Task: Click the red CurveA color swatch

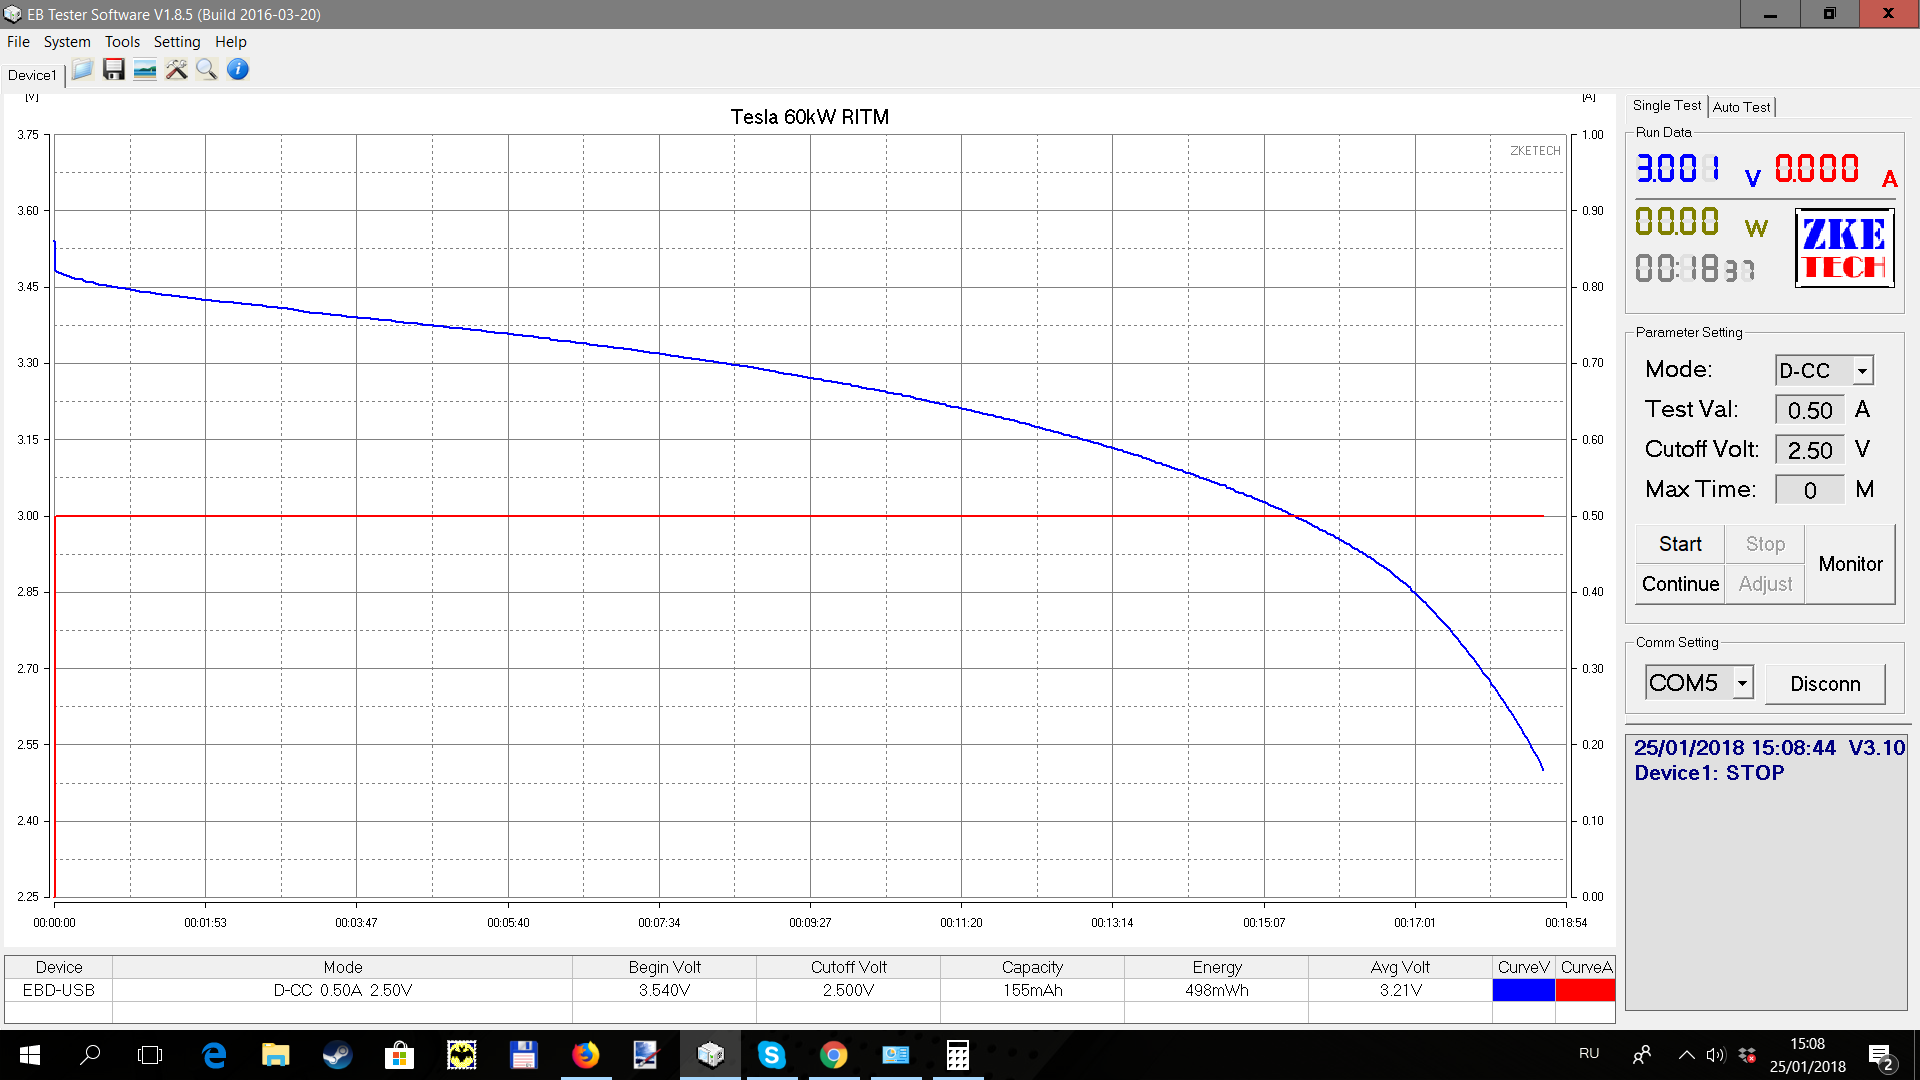Action: [1585, 990]
